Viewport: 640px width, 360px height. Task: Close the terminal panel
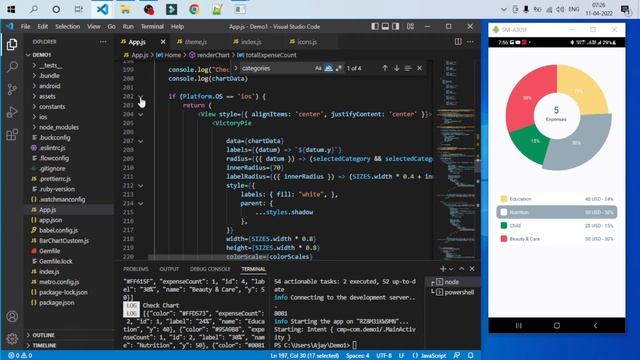[472, 269]
